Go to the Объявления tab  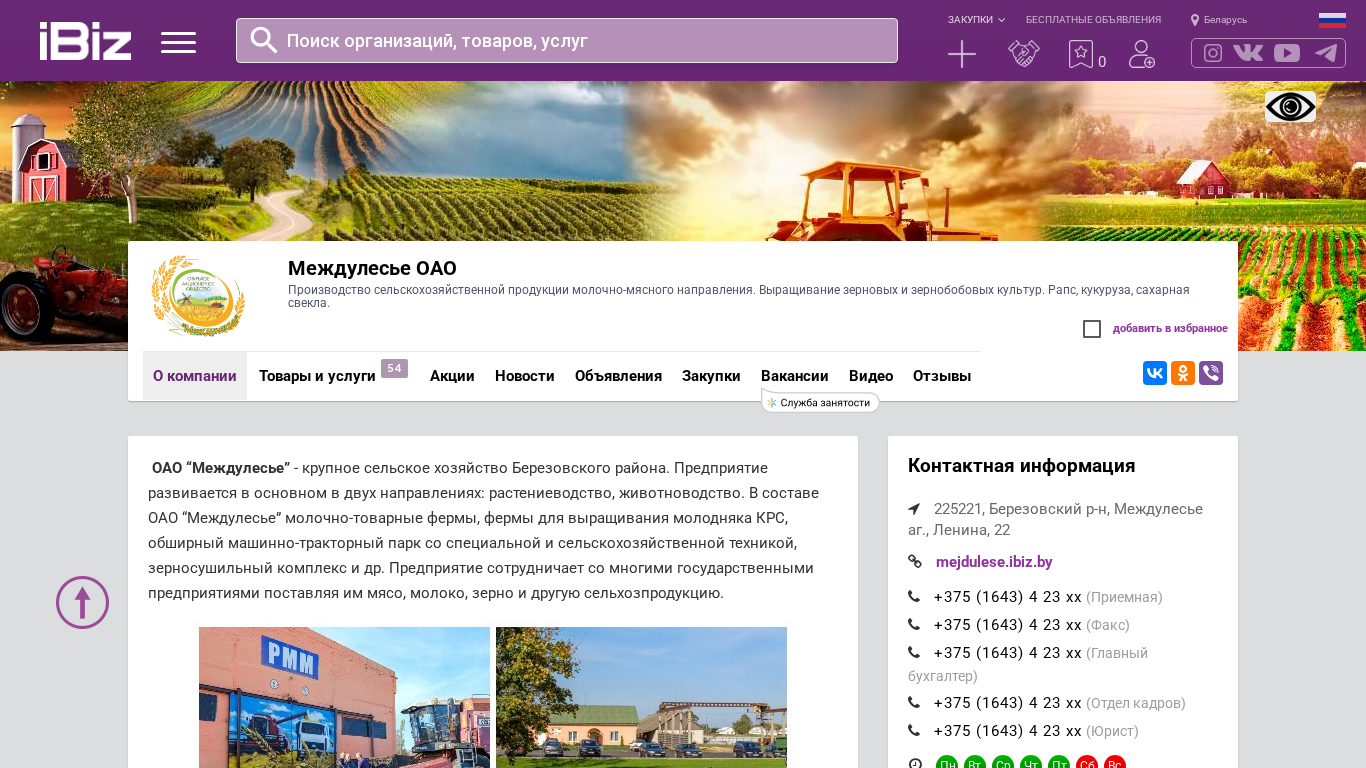coord(618,376)
